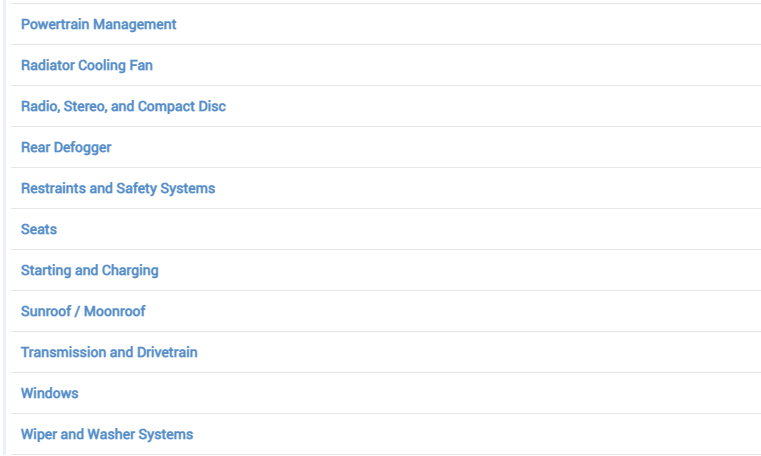Screen dimensions: 761x456
Task: Expand the Rear Defogger list row
Action: click(450, 147)
